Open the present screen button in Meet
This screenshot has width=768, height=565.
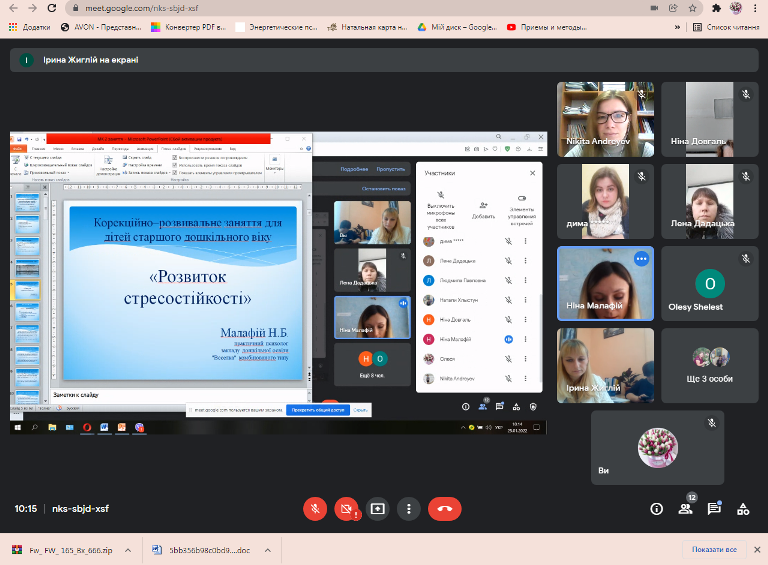point(378,509)
